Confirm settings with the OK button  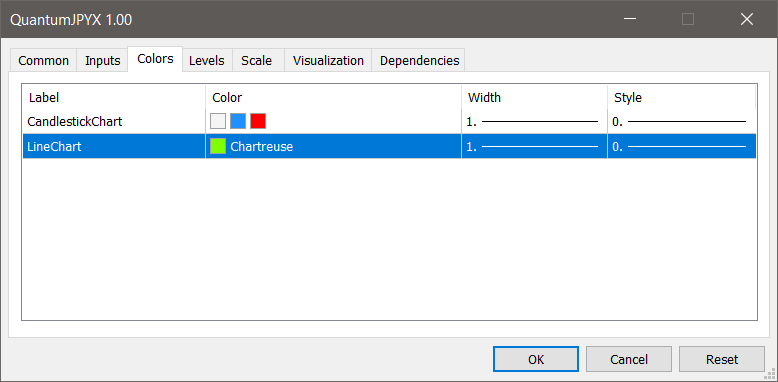(x=536, y=359)
